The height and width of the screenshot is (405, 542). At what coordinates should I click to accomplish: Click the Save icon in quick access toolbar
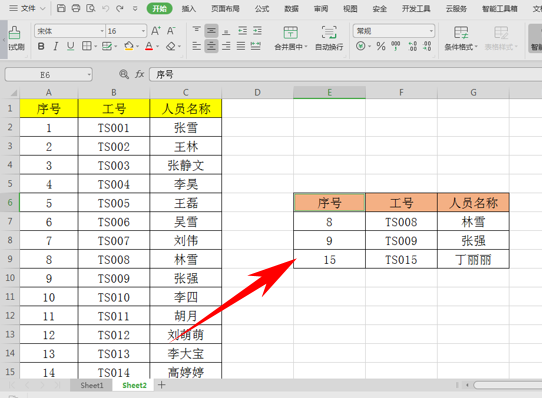click(x=61, y=8)
